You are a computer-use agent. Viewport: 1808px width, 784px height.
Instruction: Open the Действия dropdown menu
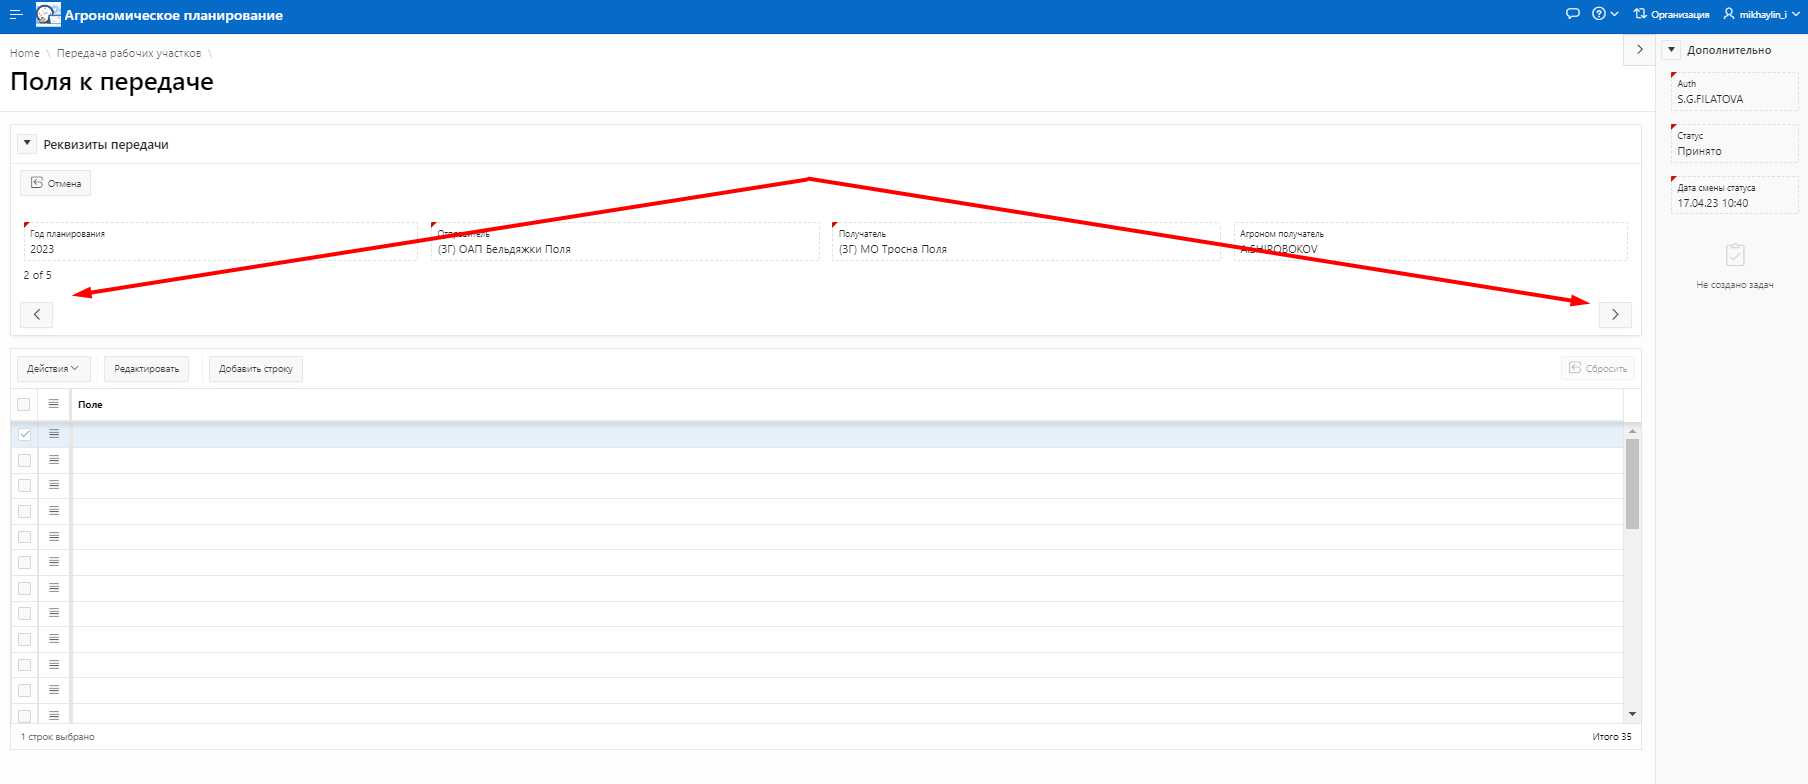point(53,369)
